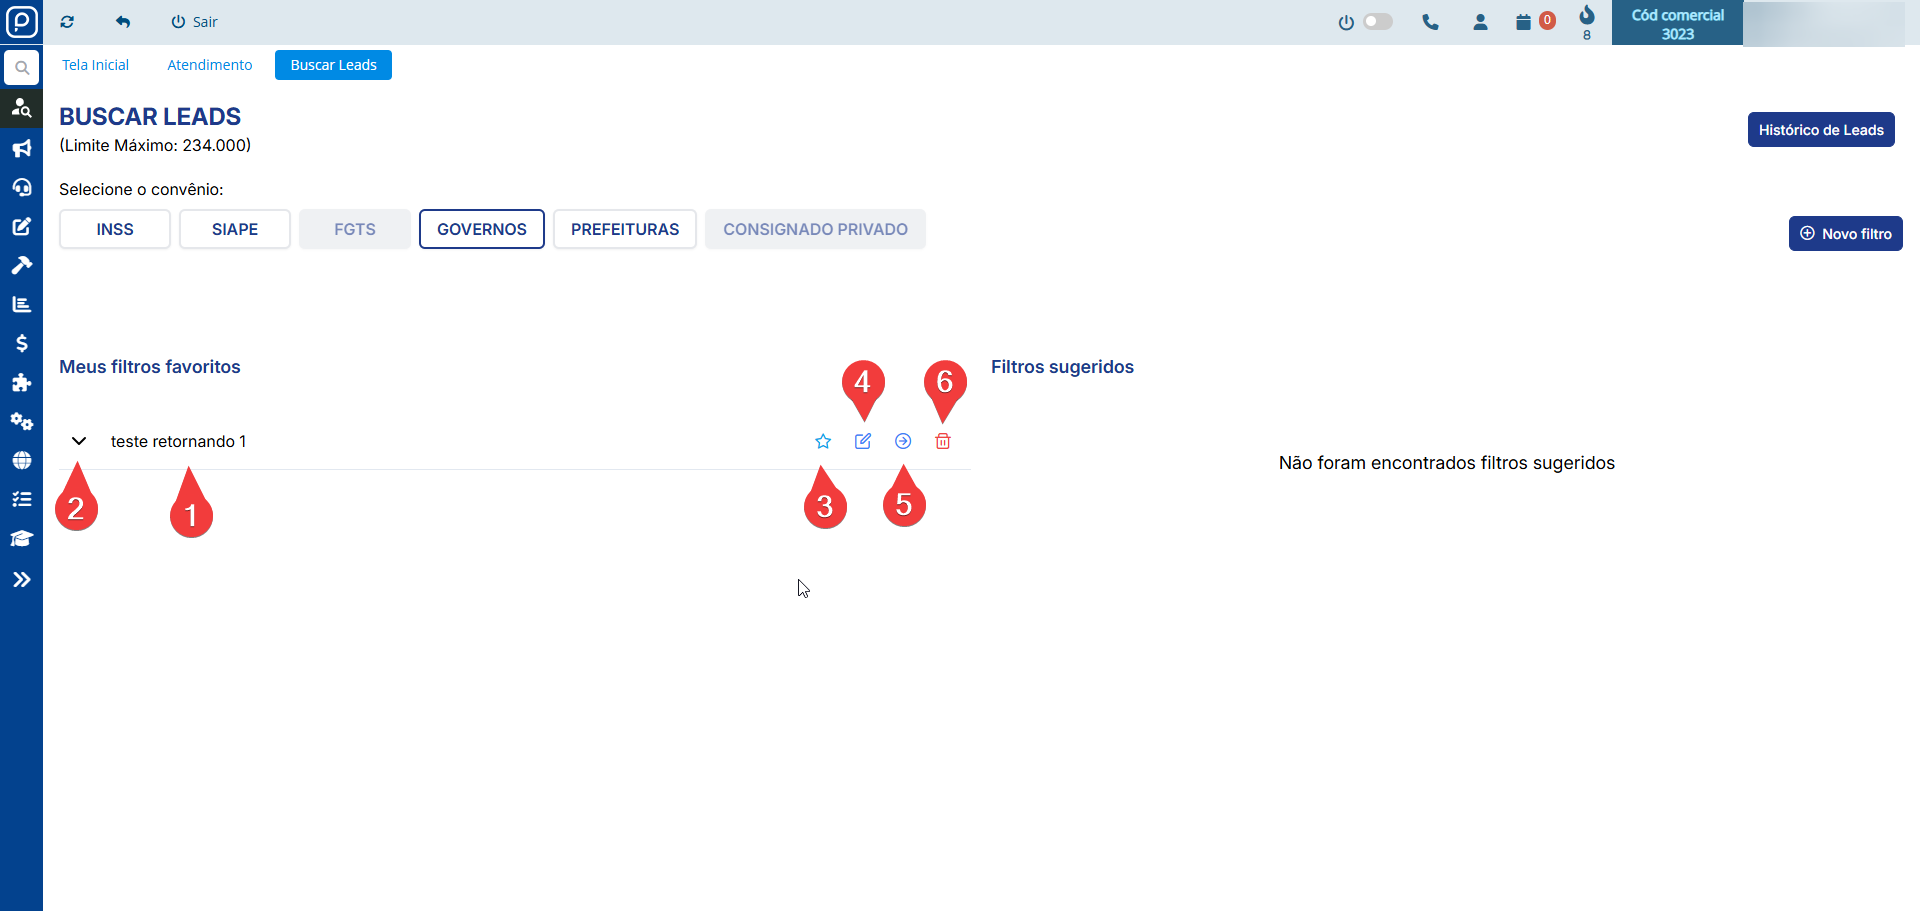Viewport: 1920px width, 911px height.
Task: Expand the sidebar with the double-arrow icon
Action: click(21, 579)
